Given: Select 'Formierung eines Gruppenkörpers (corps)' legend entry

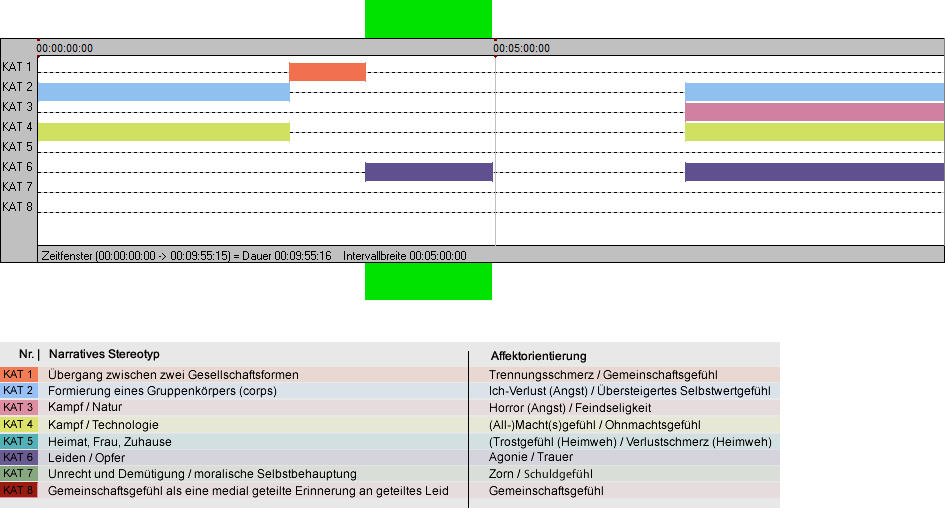Looking at the screenshot, I should pyautogui.click(x=162, y=391).
